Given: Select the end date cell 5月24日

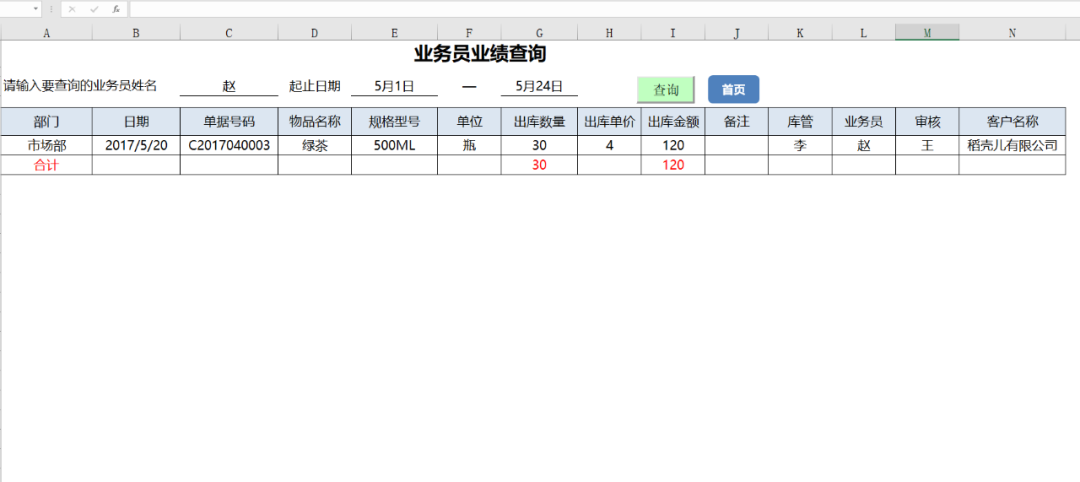Looking at the screenshot, I should [539, 86].
